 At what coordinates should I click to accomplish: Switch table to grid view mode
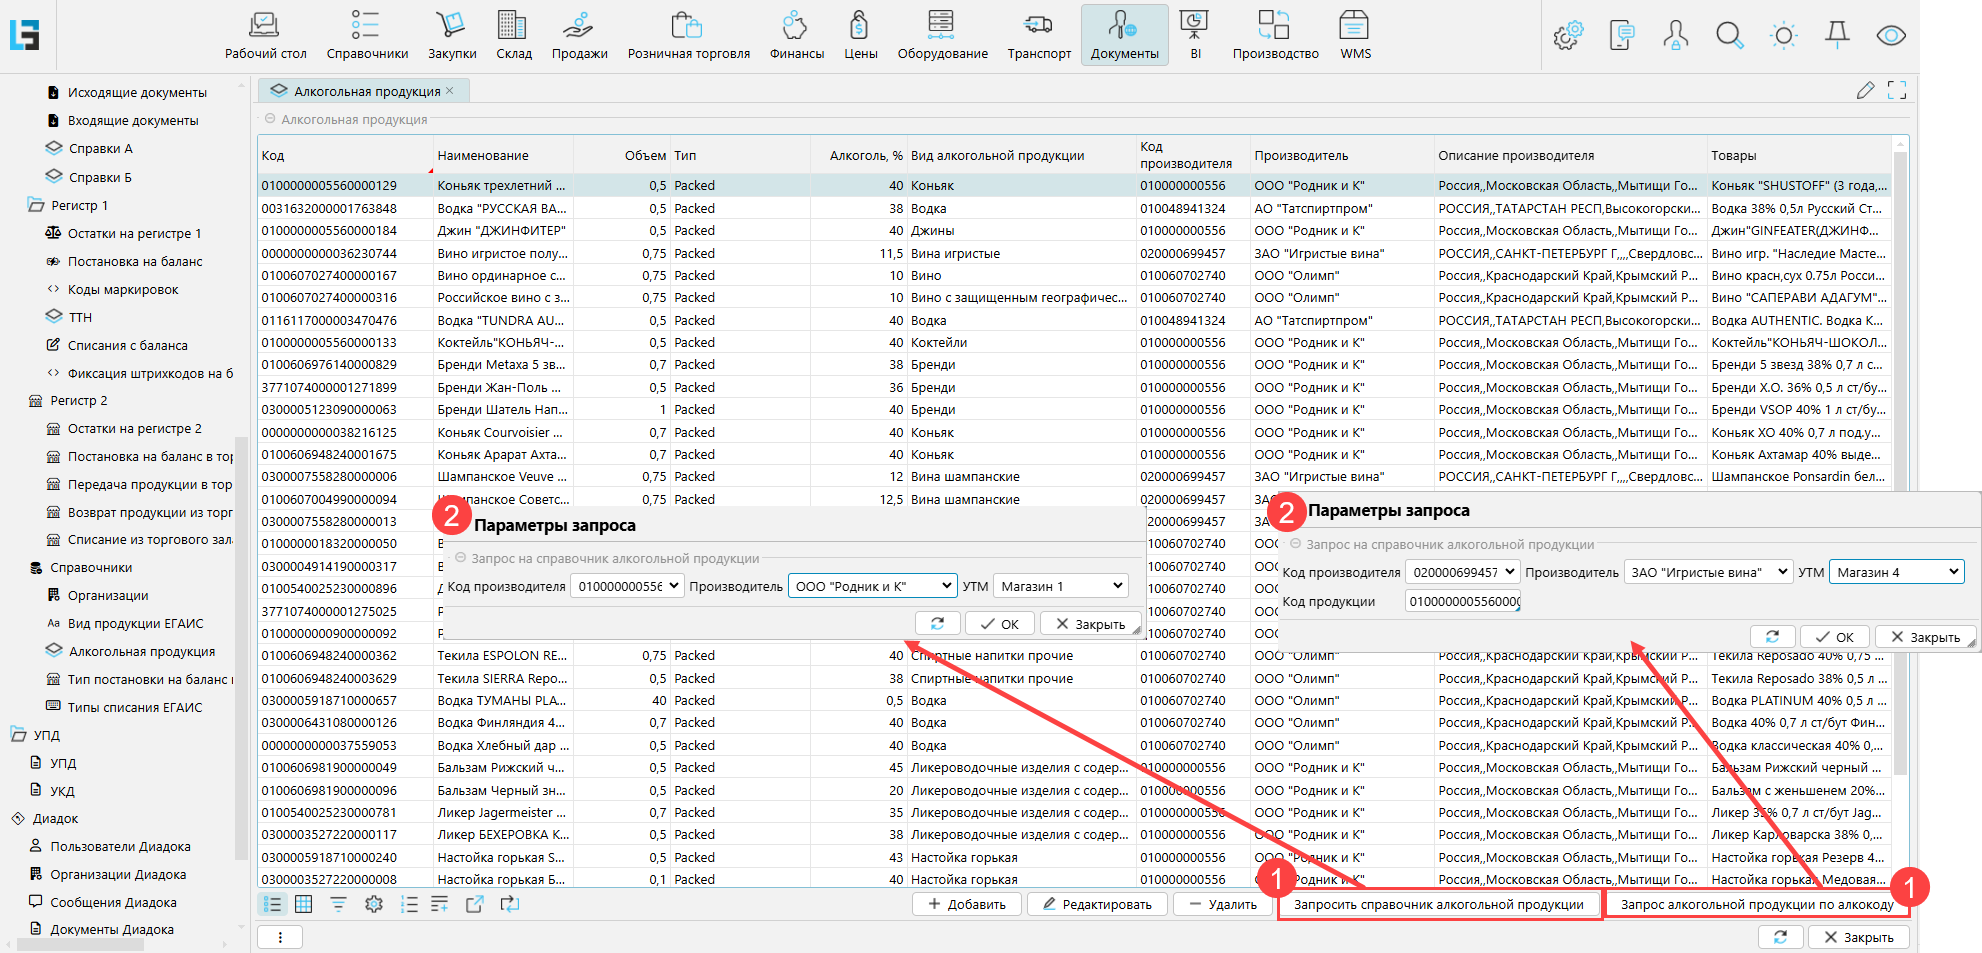(304, 904)
